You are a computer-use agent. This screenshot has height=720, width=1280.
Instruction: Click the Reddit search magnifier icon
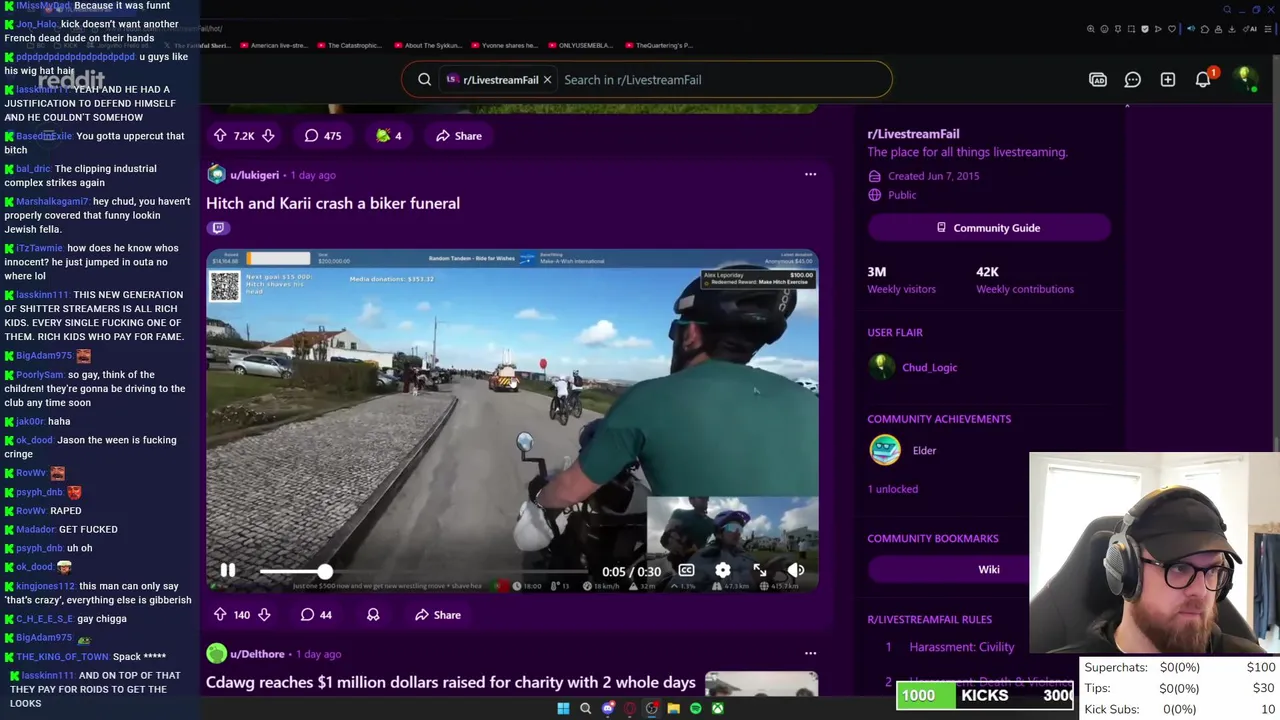click(x=424, y=80)
